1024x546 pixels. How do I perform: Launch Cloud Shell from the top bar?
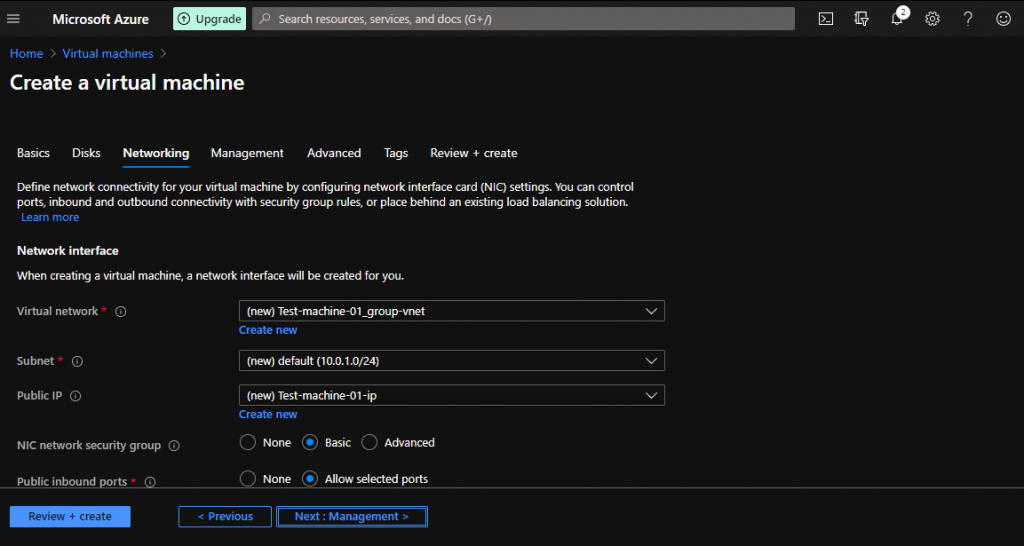click(826, 19)
